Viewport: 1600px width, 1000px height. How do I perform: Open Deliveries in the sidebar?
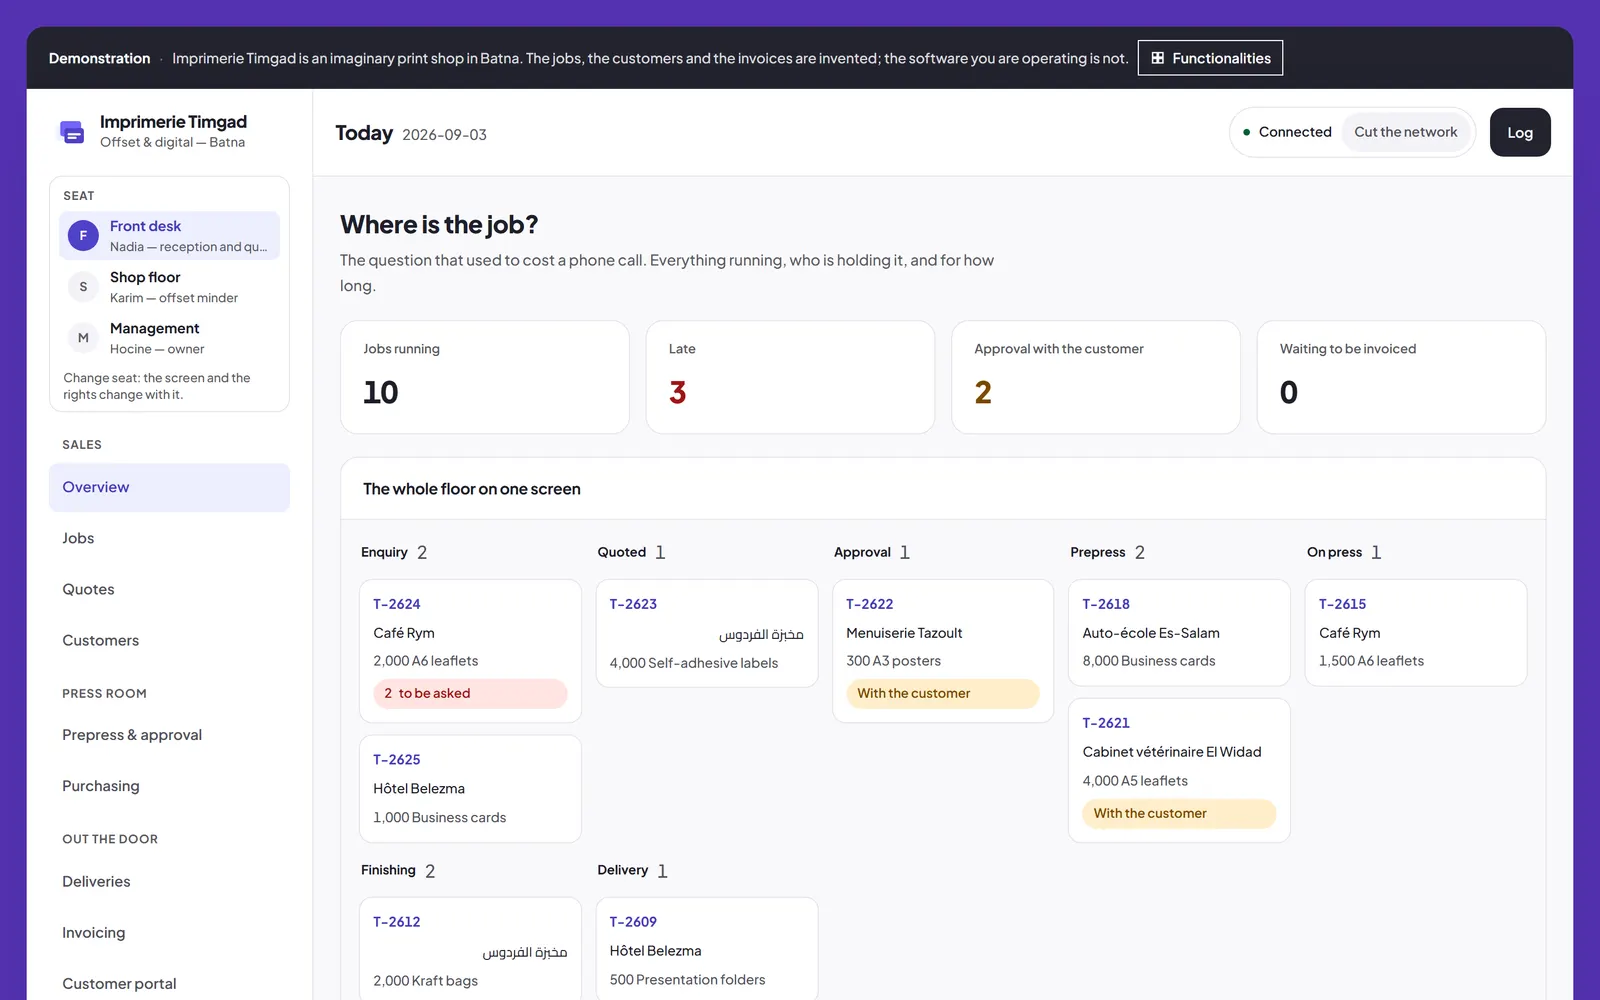[x=169, y=881]
